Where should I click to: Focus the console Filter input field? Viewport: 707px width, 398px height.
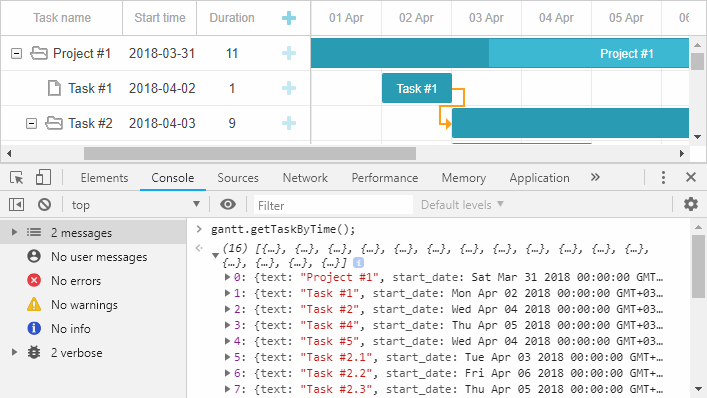333,206
